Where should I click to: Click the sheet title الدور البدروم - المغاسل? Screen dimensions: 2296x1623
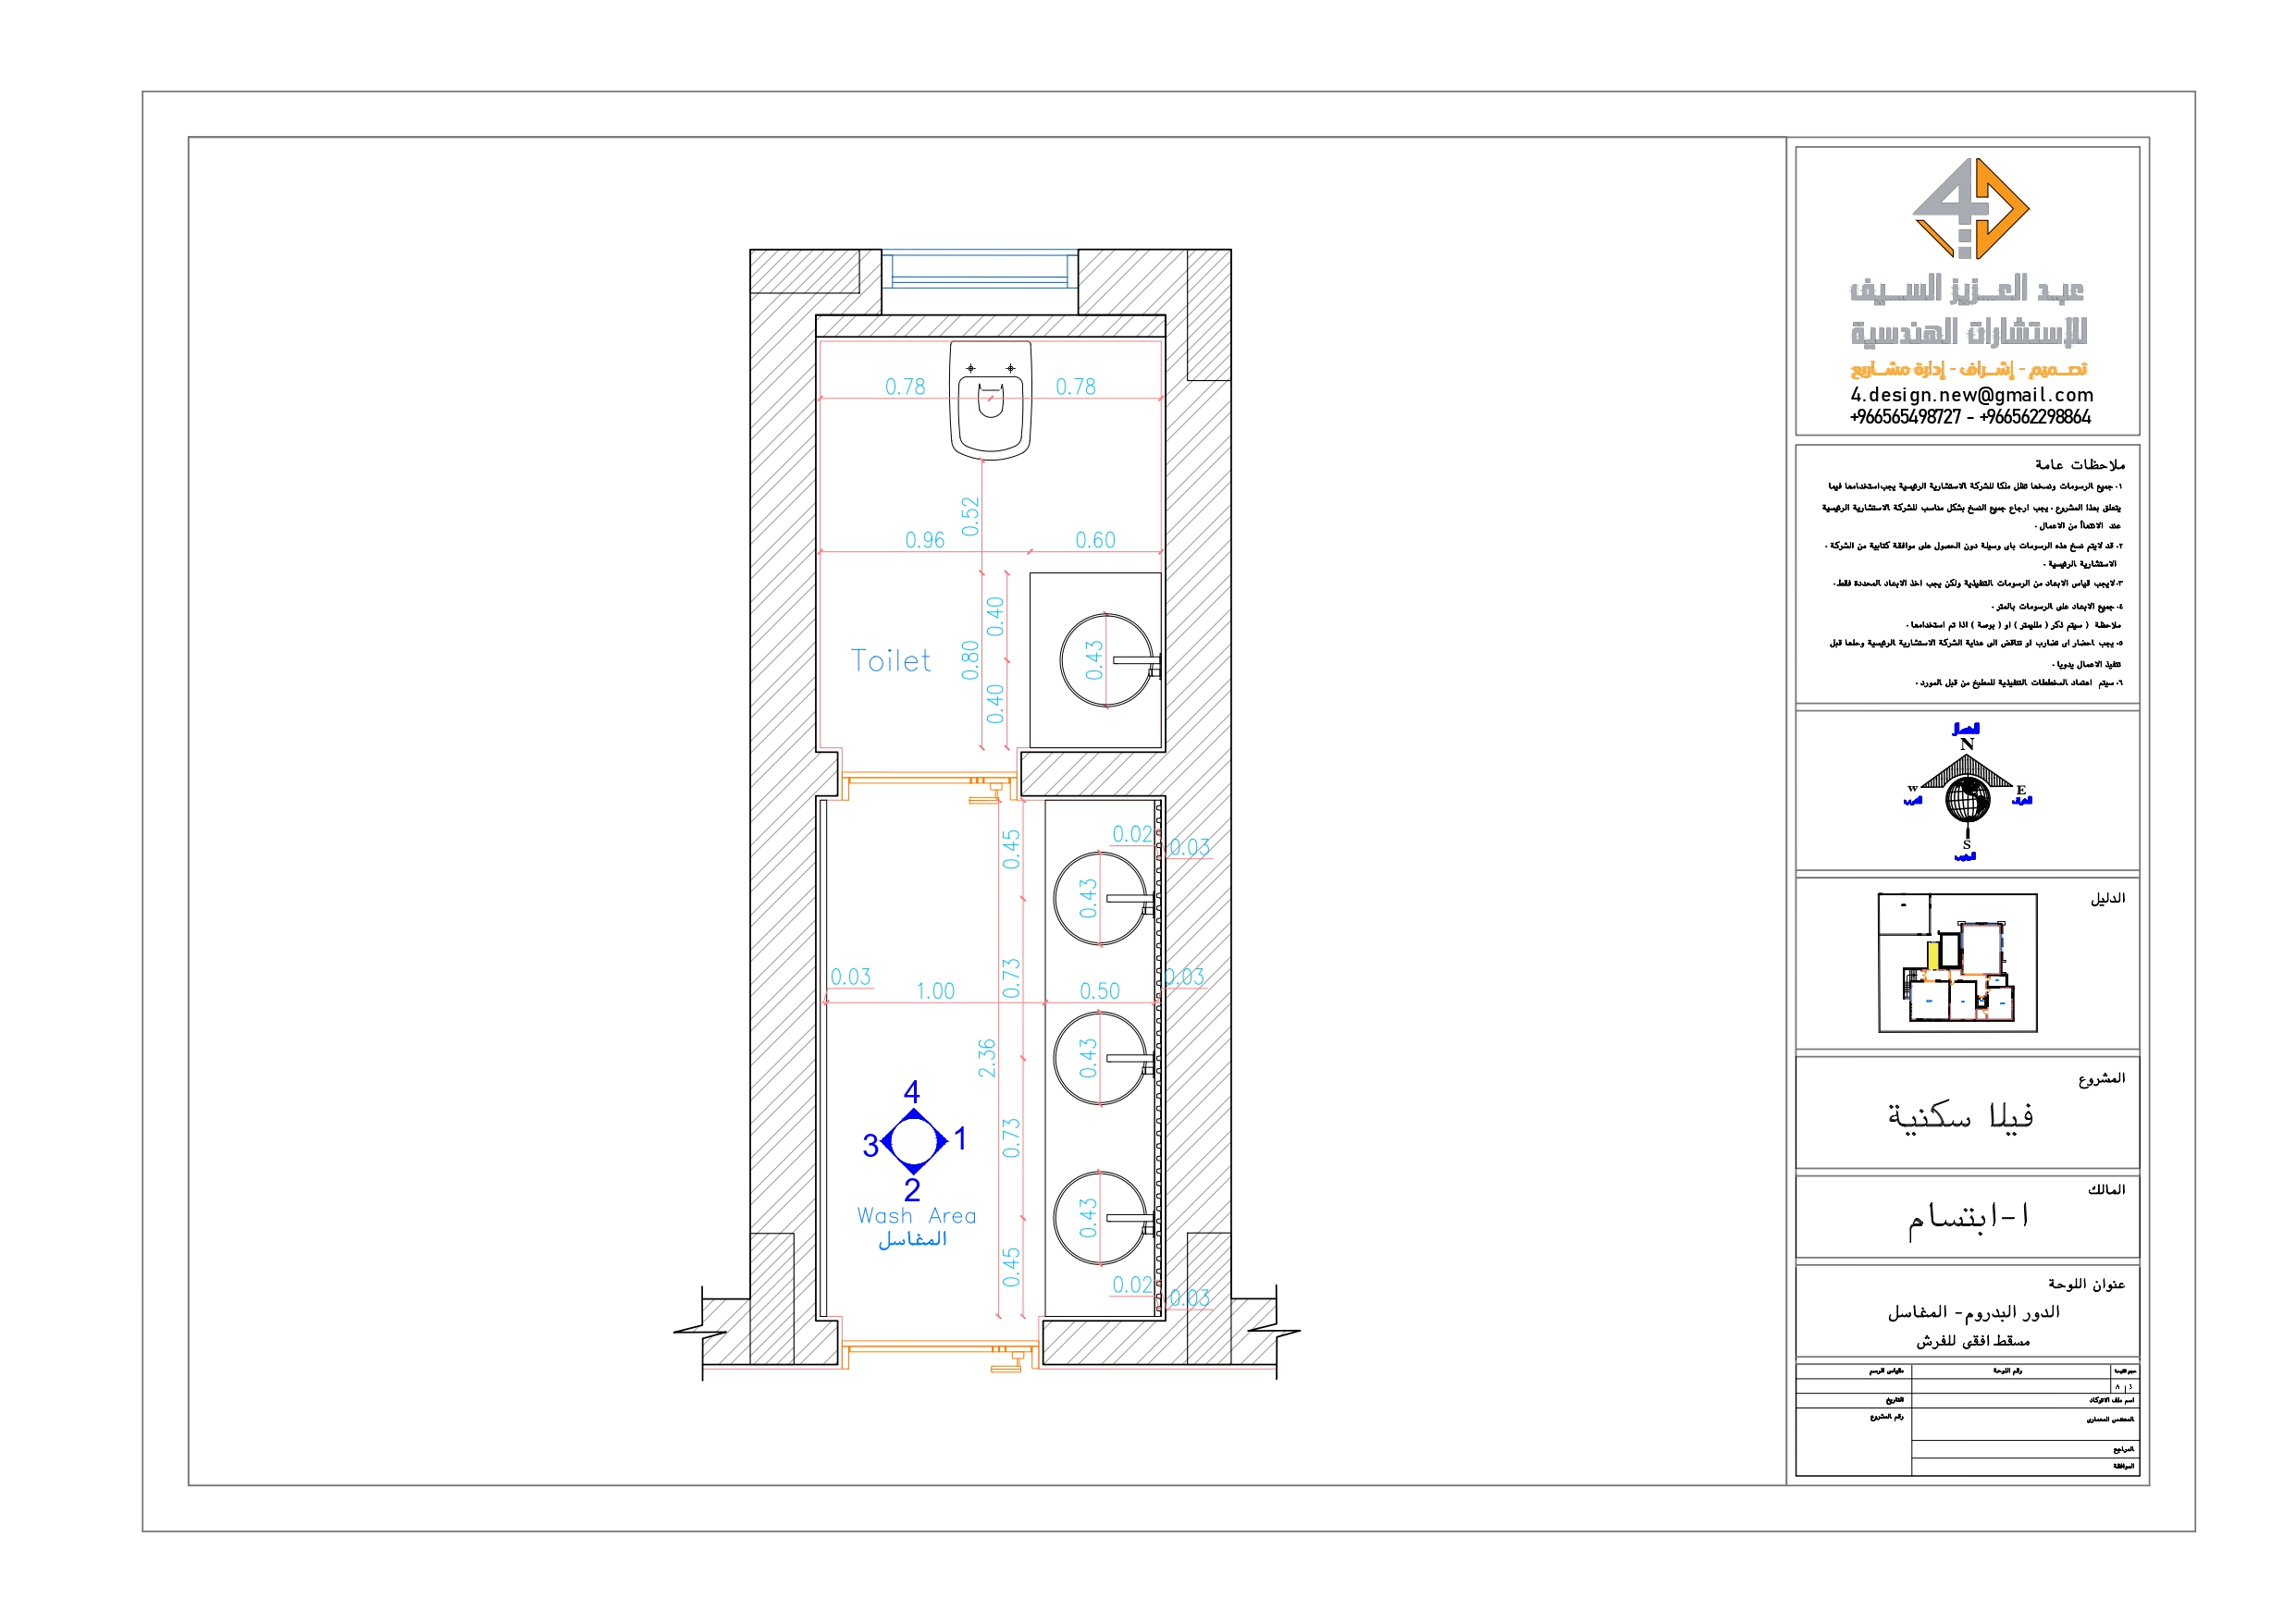1973,1312
